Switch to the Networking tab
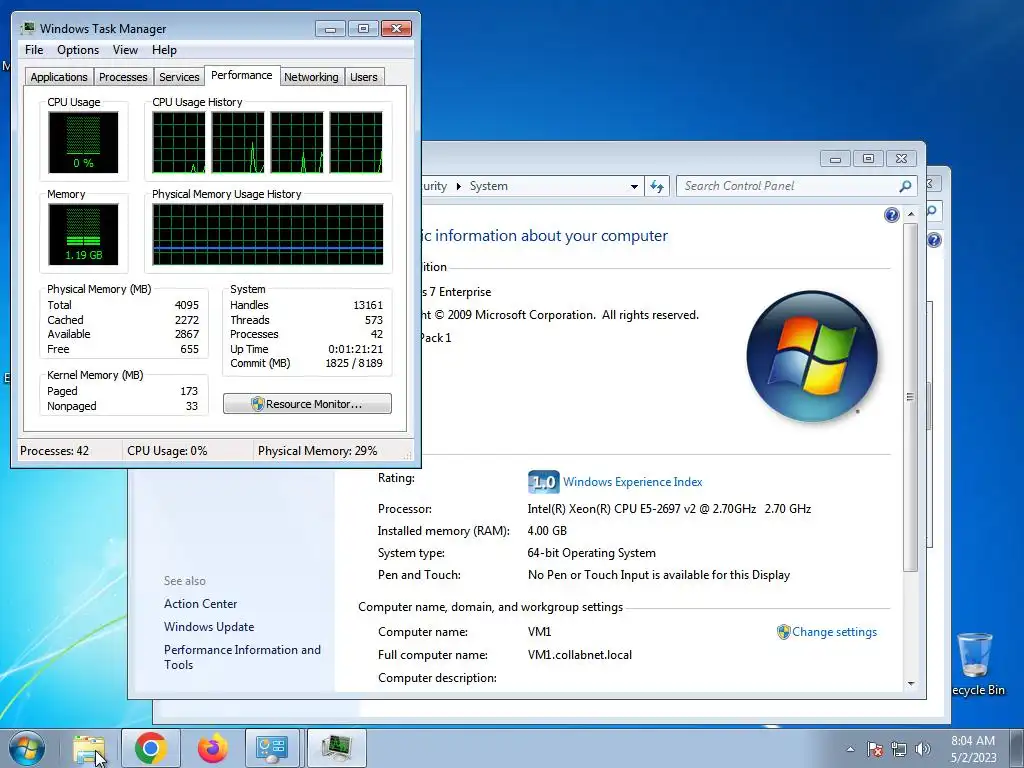The width and height of the screenshot is (1024, 768). pyautogui.click(x=311, y=77)
